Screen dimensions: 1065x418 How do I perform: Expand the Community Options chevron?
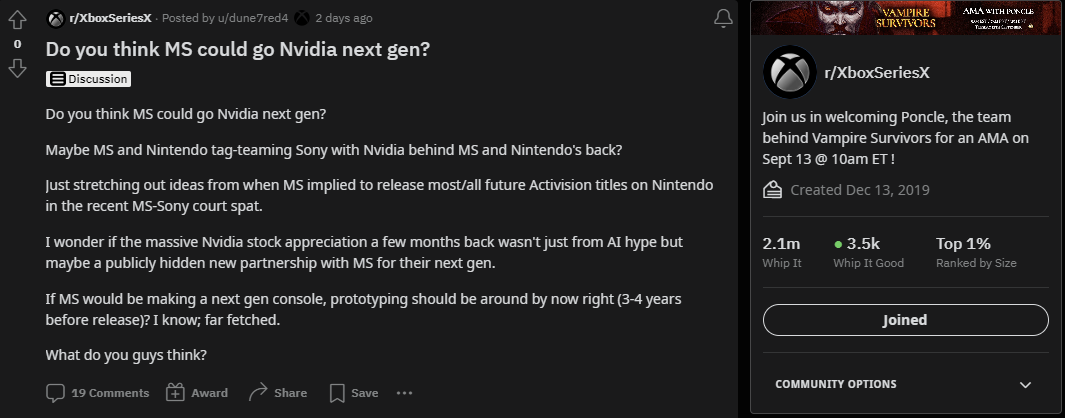coord(1026,385)
